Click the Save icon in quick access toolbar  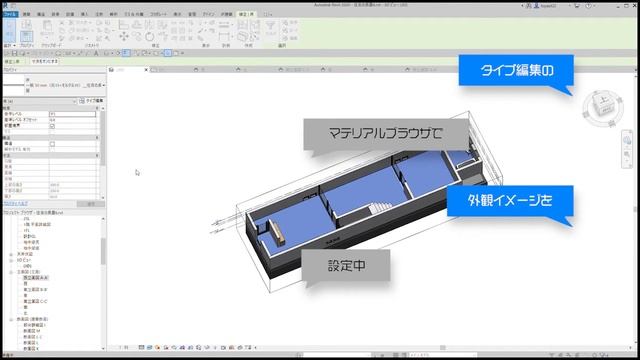pos(15,53)
